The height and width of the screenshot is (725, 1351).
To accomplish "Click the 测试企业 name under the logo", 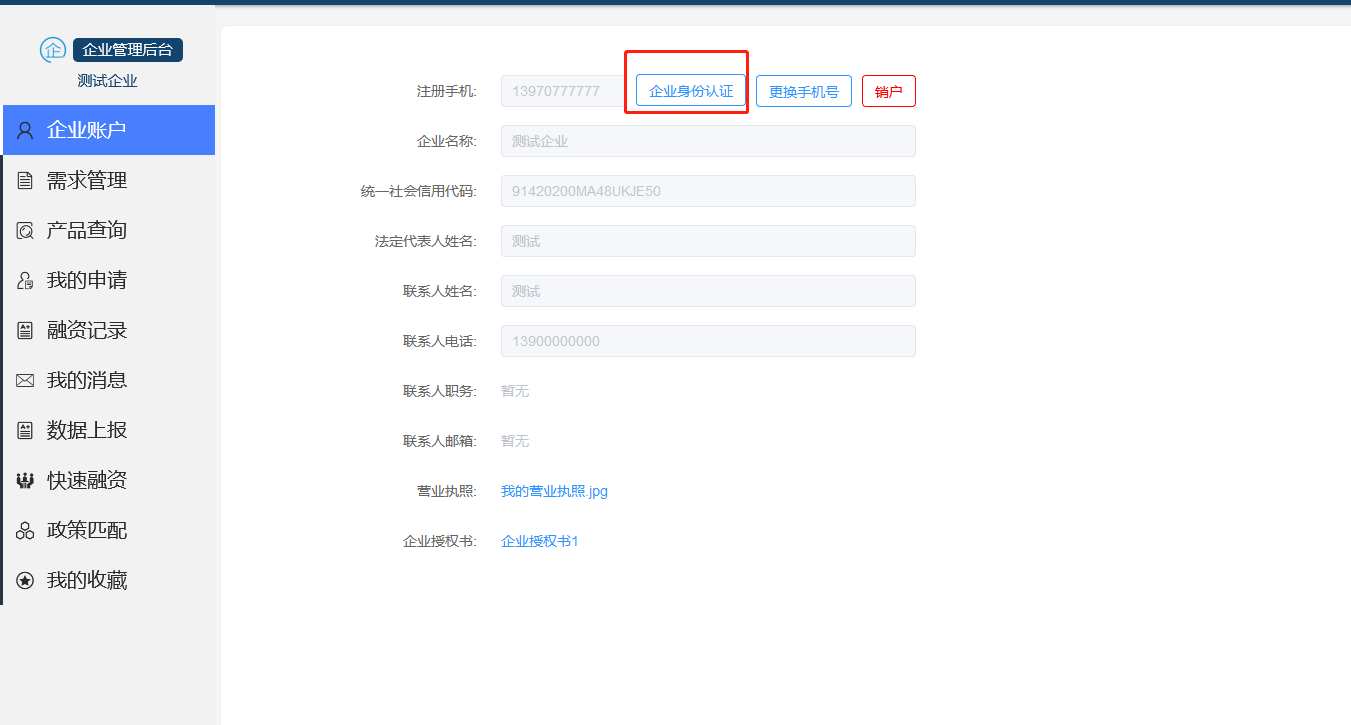I will pyautogui.click(x=107, y=81).
